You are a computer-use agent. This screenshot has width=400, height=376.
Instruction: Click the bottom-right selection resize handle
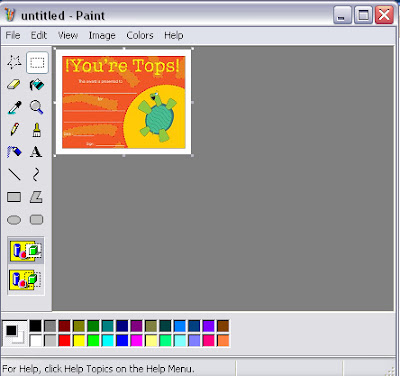pos(192,155)
